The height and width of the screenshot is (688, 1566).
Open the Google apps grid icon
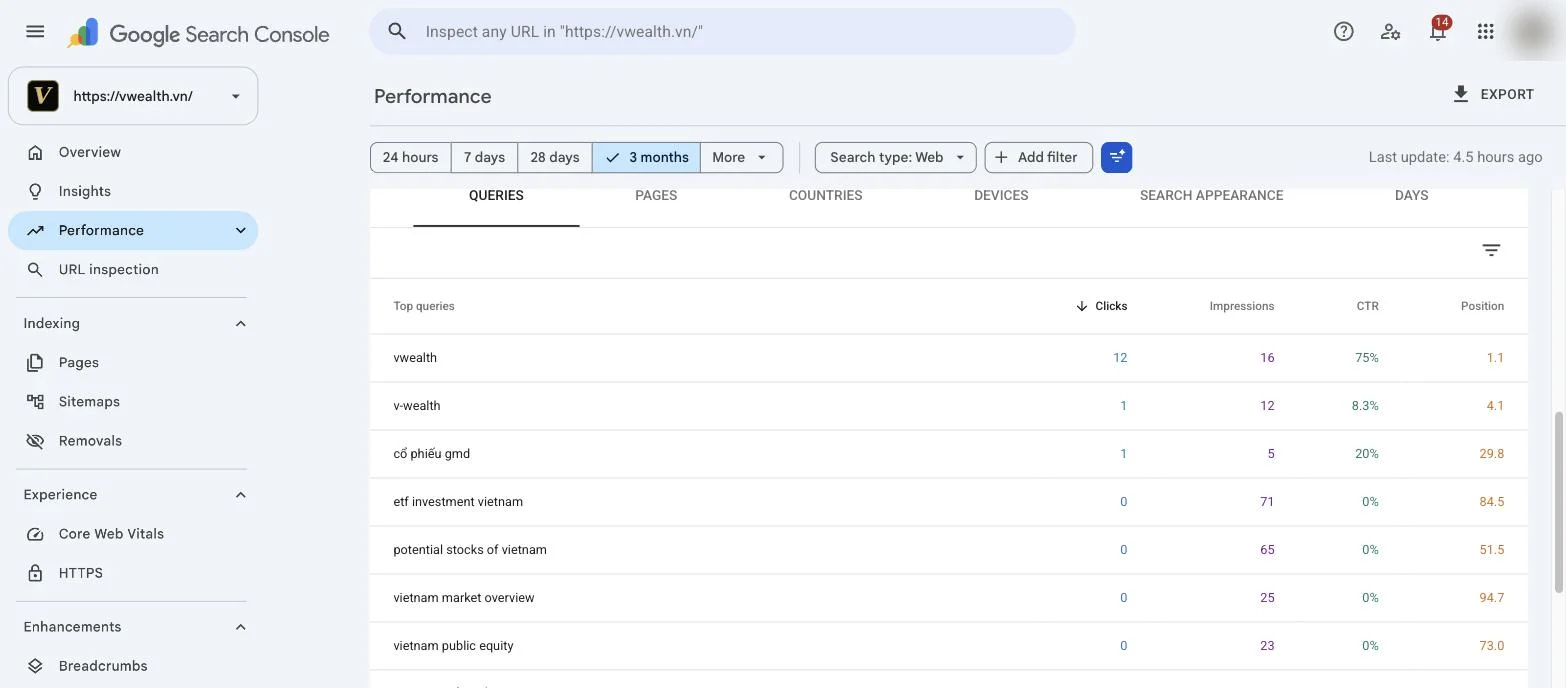click(x=1485, y=31)
